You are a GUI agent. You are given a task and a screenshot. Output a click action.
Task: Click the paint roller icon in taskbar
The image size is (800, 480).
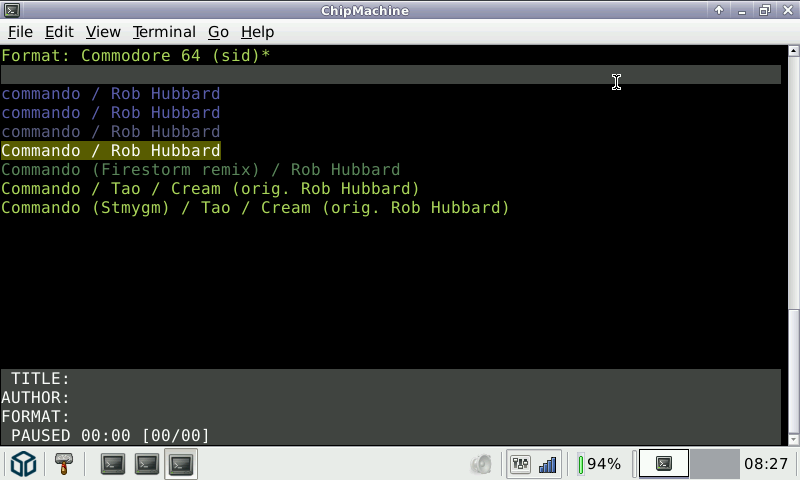64,464
